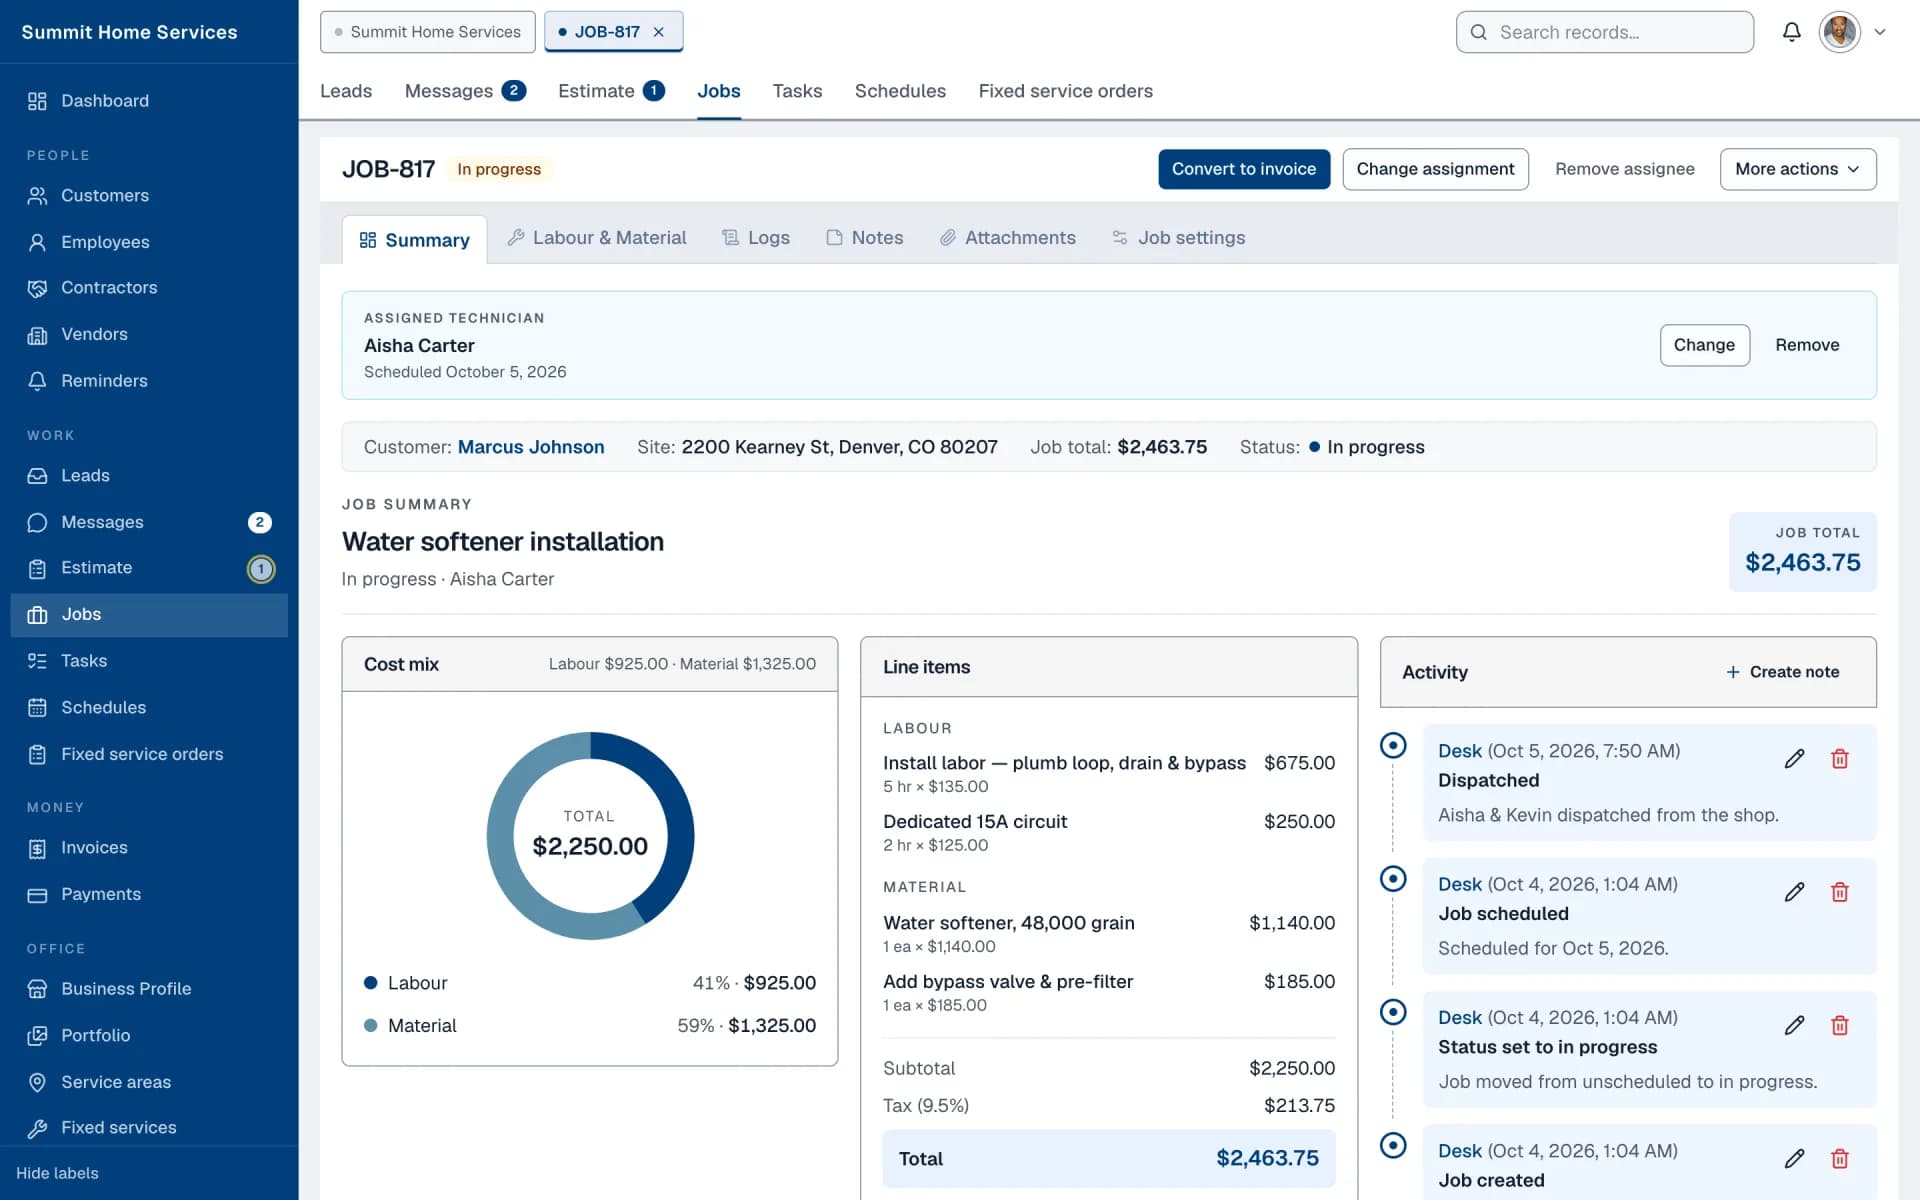1920x1200 pixels.
Task: Open Fixed service orders in sidebar
Action: 149,754
